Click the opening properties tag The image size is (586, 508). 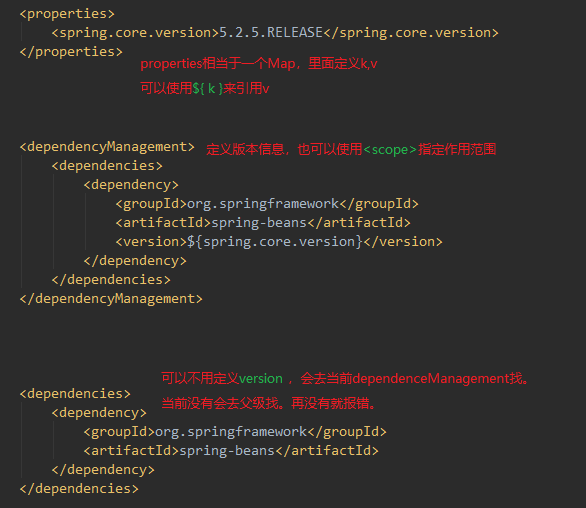pyautogui.click(x=67, y=14)
